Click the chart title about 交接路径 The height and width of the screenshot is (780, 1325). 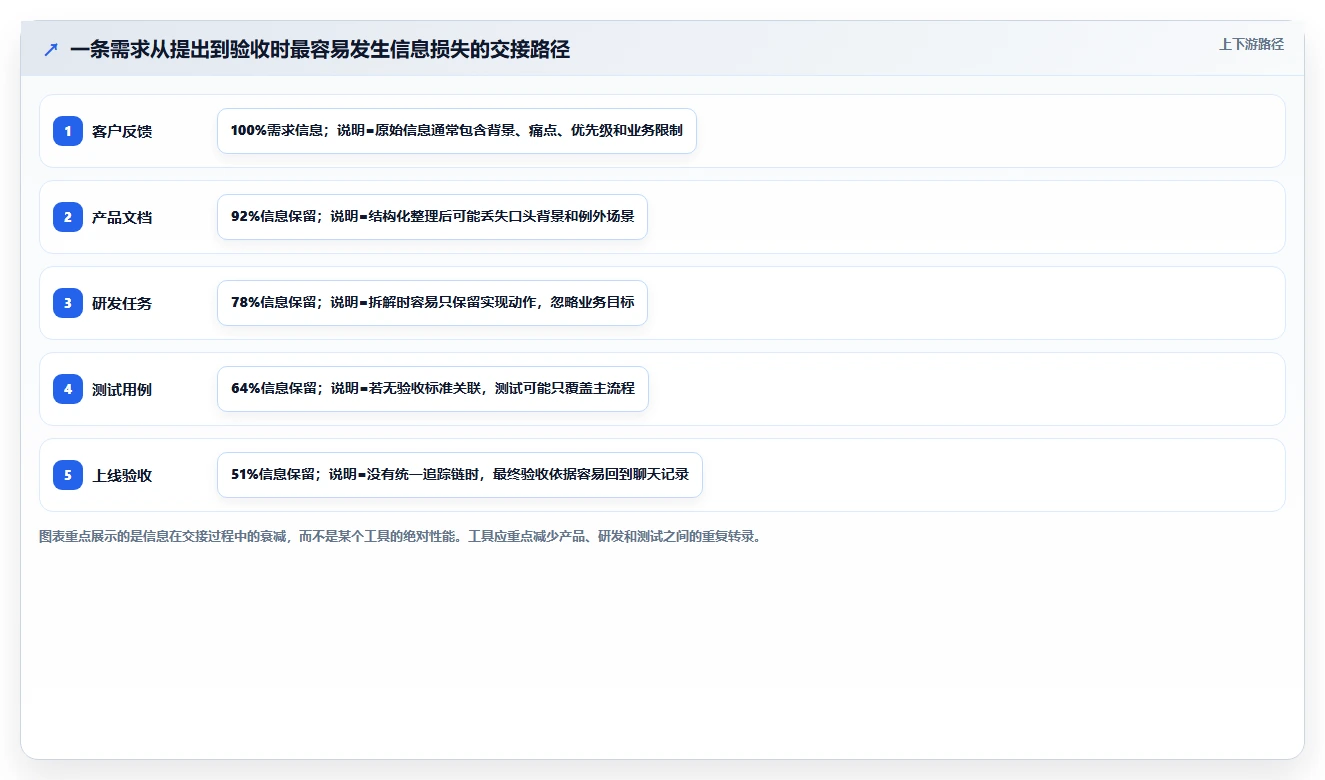320,49
